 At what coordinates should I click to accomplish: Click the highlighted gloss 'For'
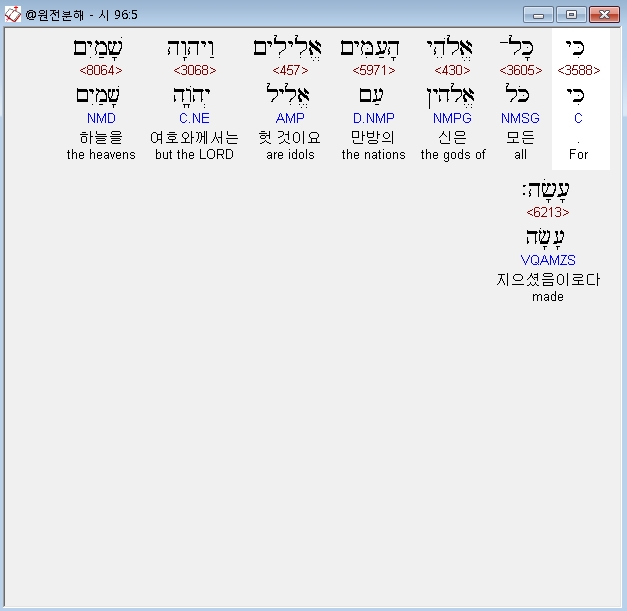pyautogui.click(x=578, y=155)
